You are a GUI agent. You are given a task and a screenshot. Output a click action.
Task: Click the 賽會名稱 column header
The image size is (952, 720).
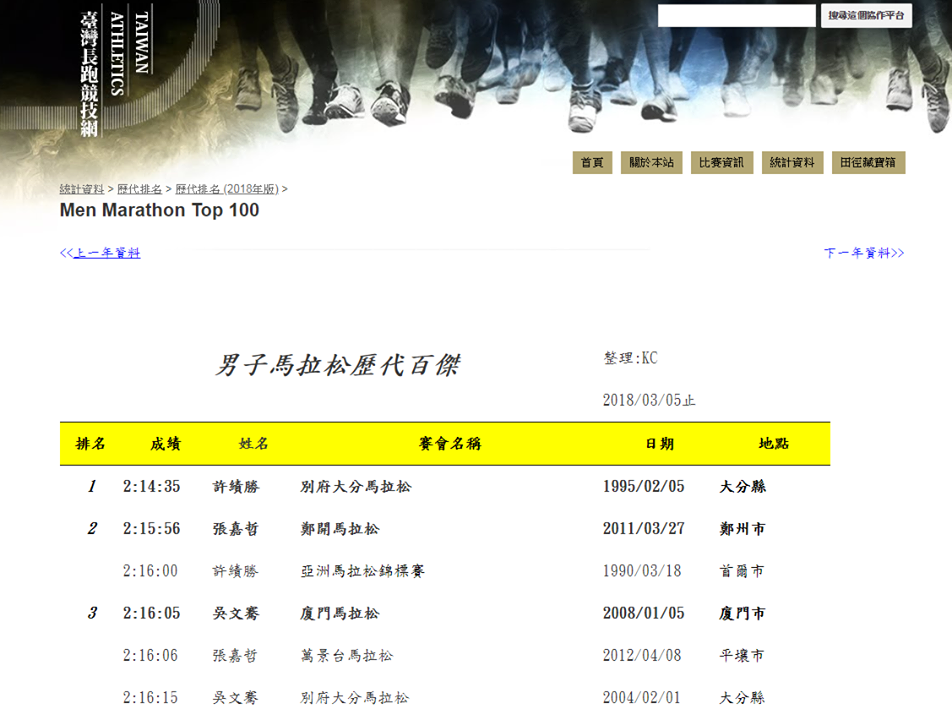pos(450,444)
